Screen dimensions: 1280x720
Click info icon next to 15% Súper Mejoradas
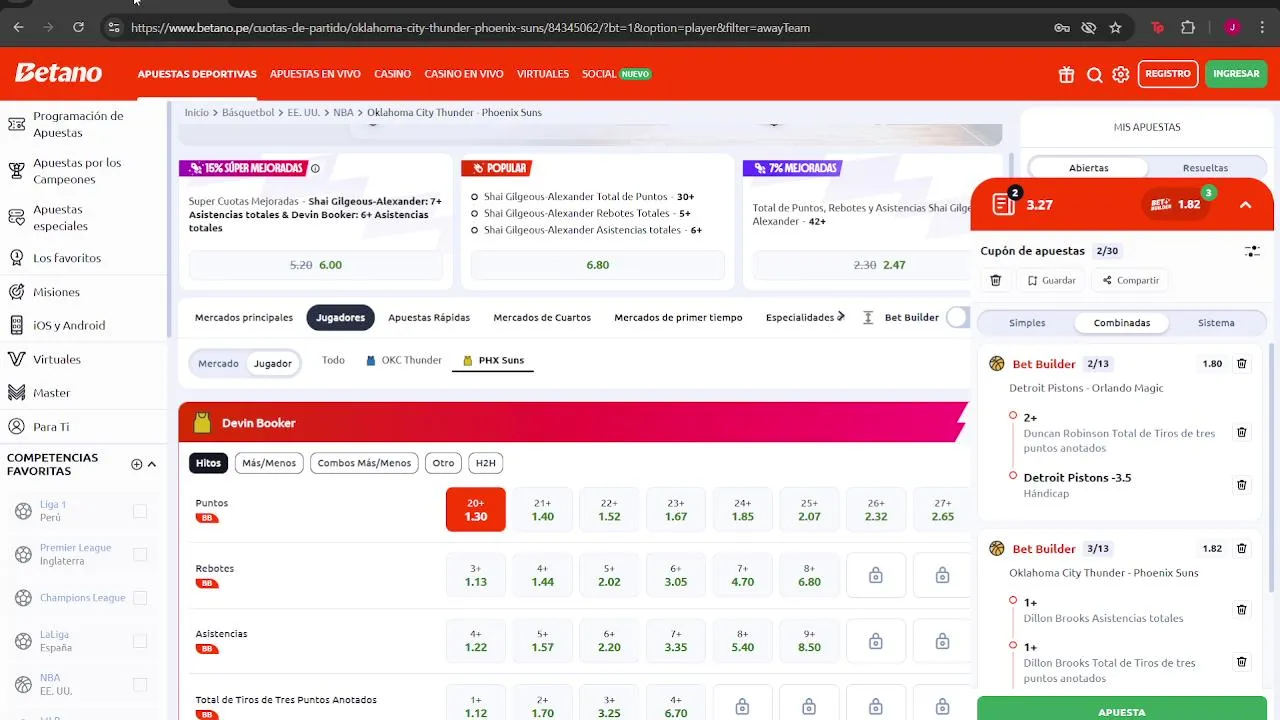pos(315,168)
